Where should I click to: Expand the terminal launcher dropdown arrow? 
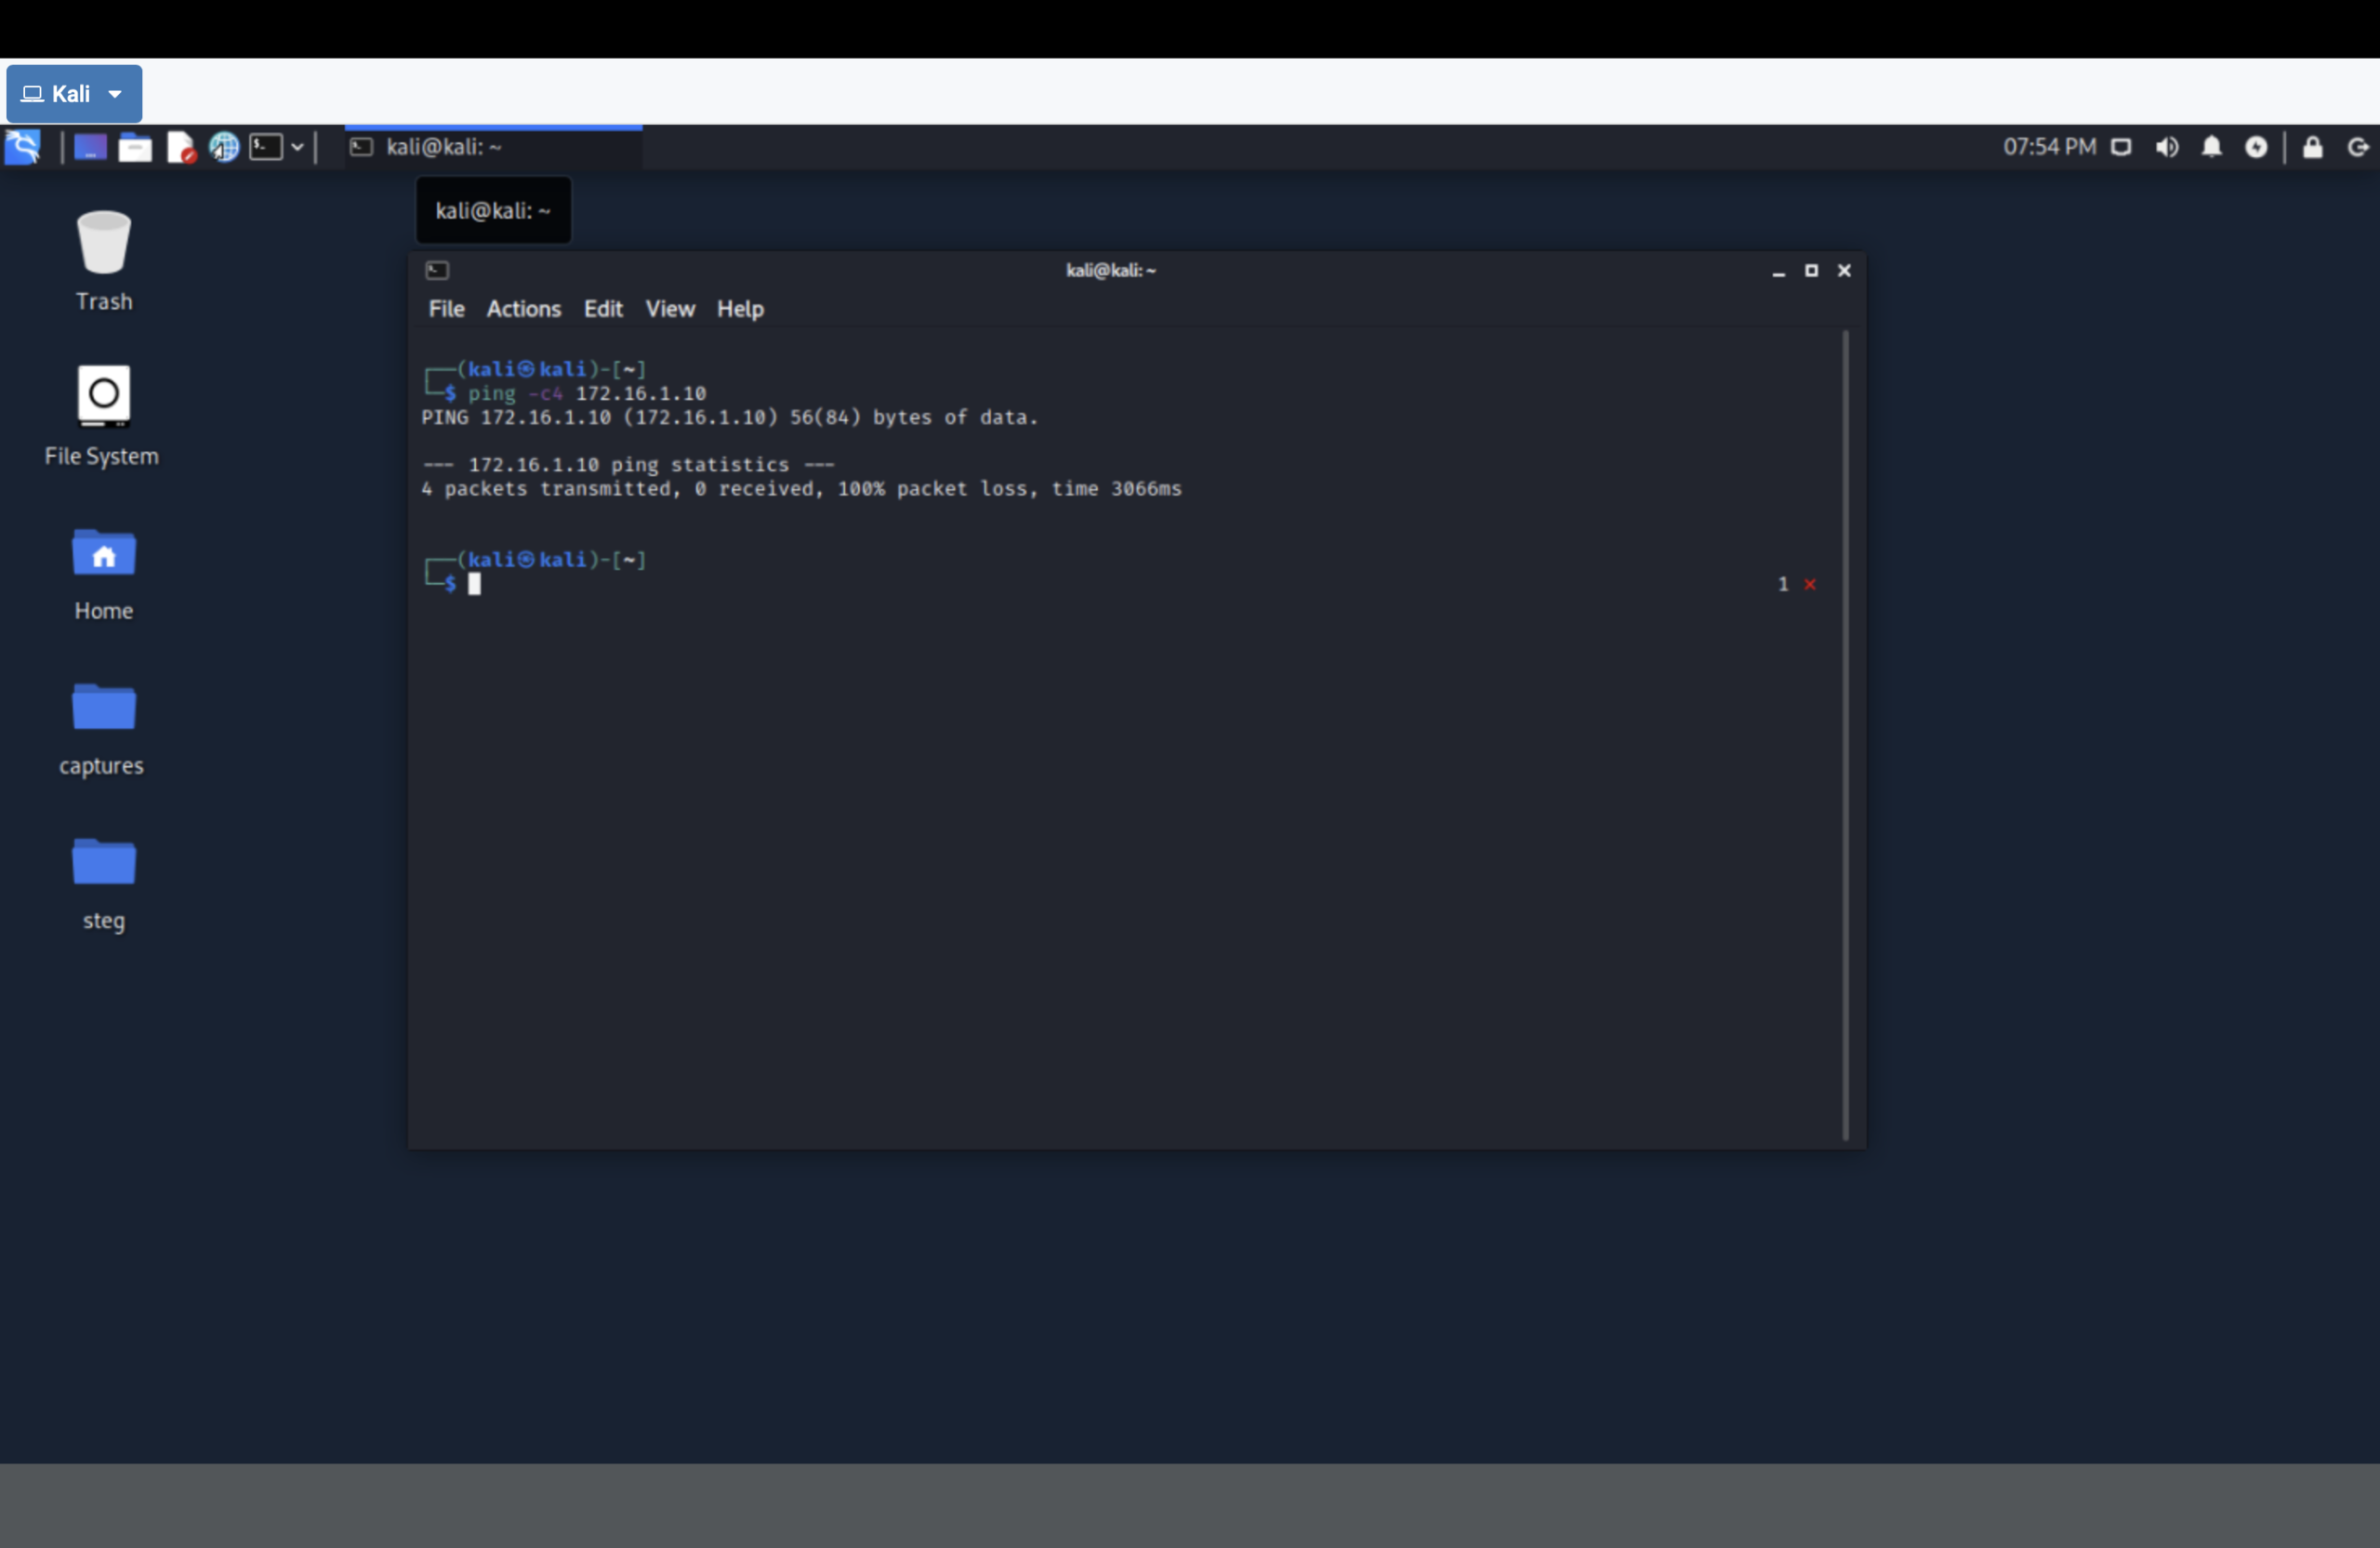coord(297,148)
